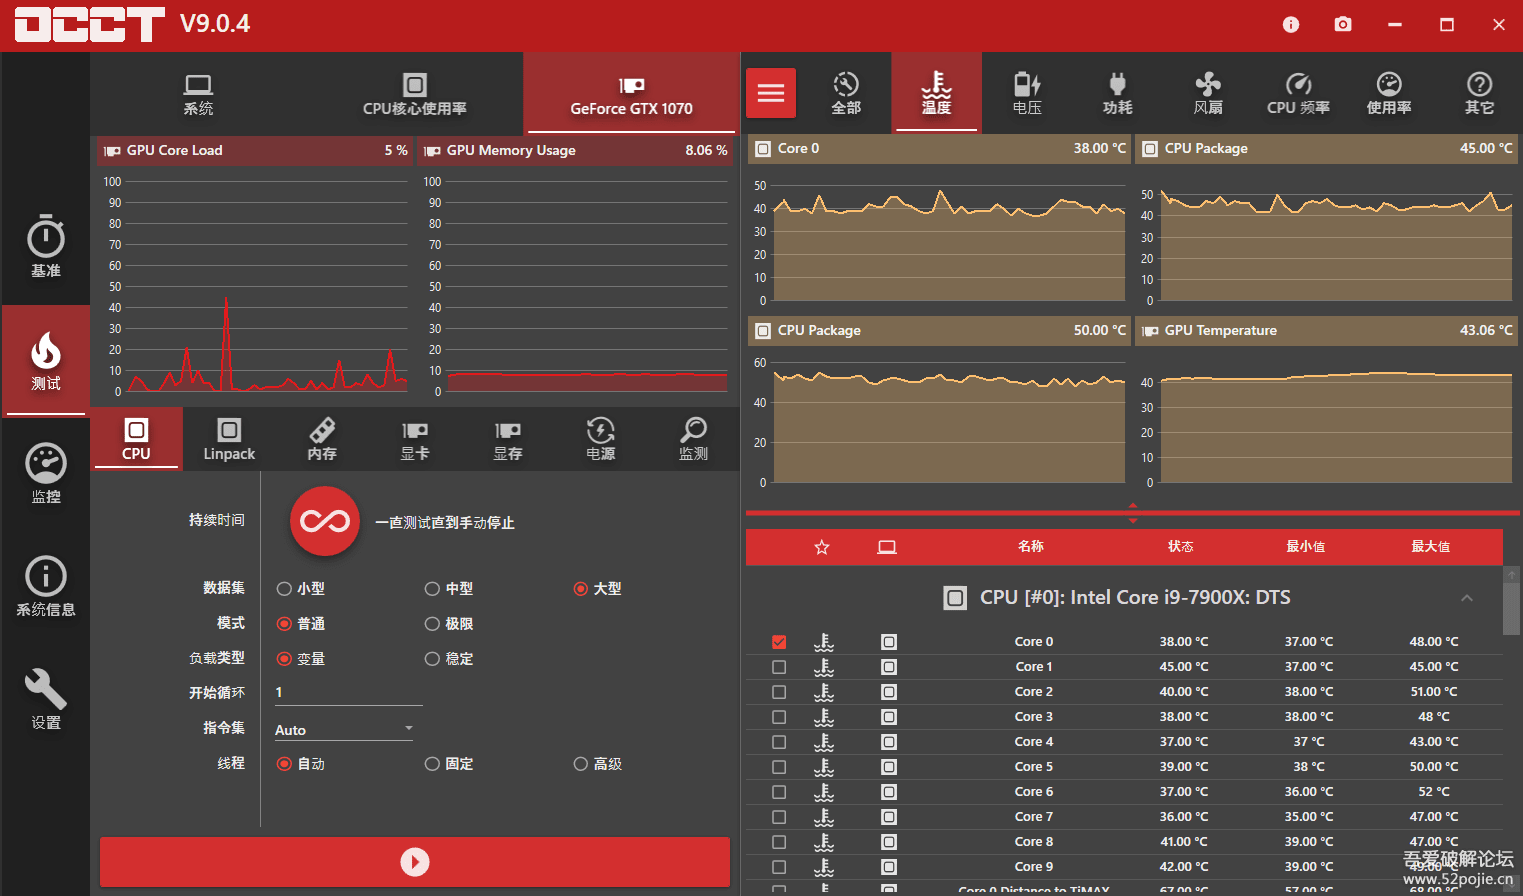Click the 全部 sensors overview icon
This screenshot has width=1523, height=896.
pyautogui.click(x=845, y=92)
